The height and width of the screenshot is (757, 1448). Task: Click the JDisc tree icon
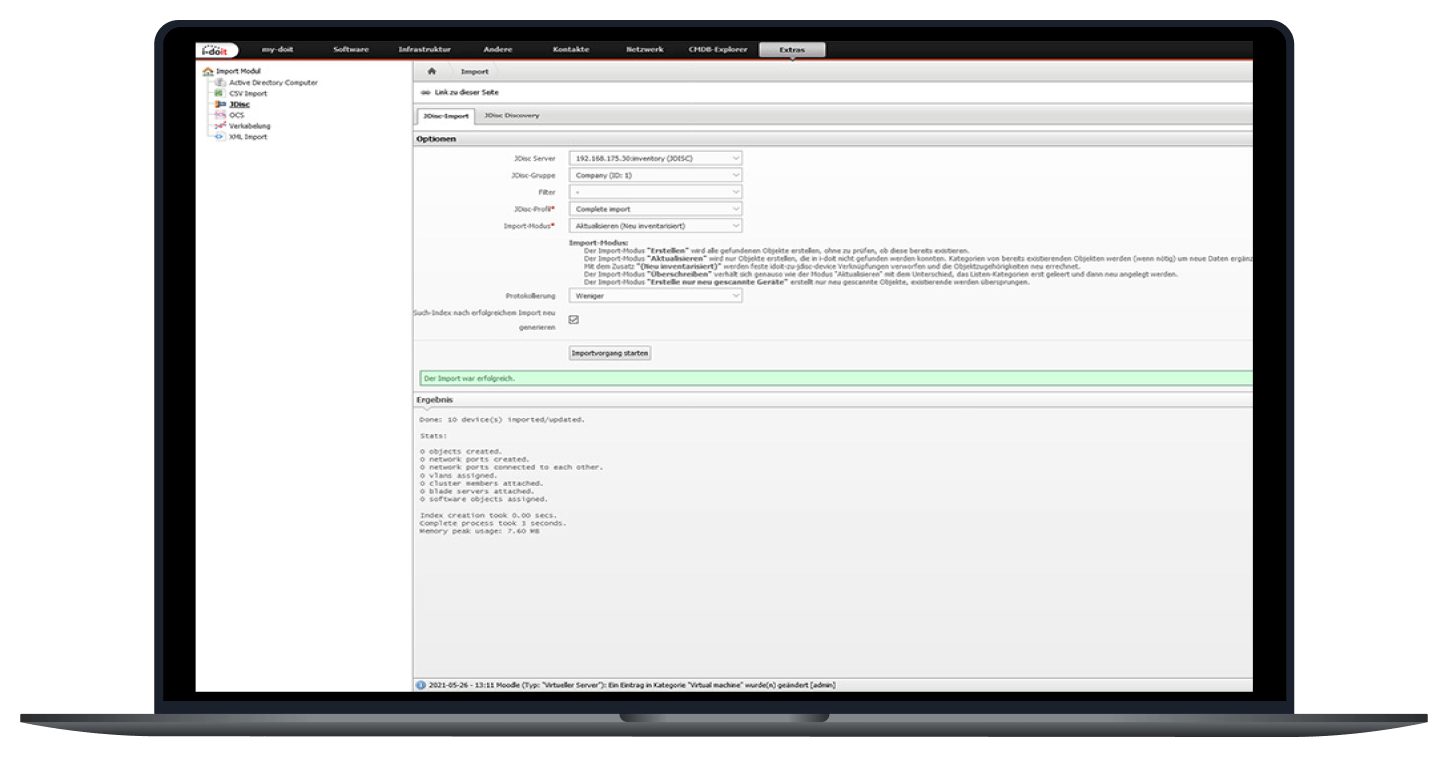click(x=220, y=104)
